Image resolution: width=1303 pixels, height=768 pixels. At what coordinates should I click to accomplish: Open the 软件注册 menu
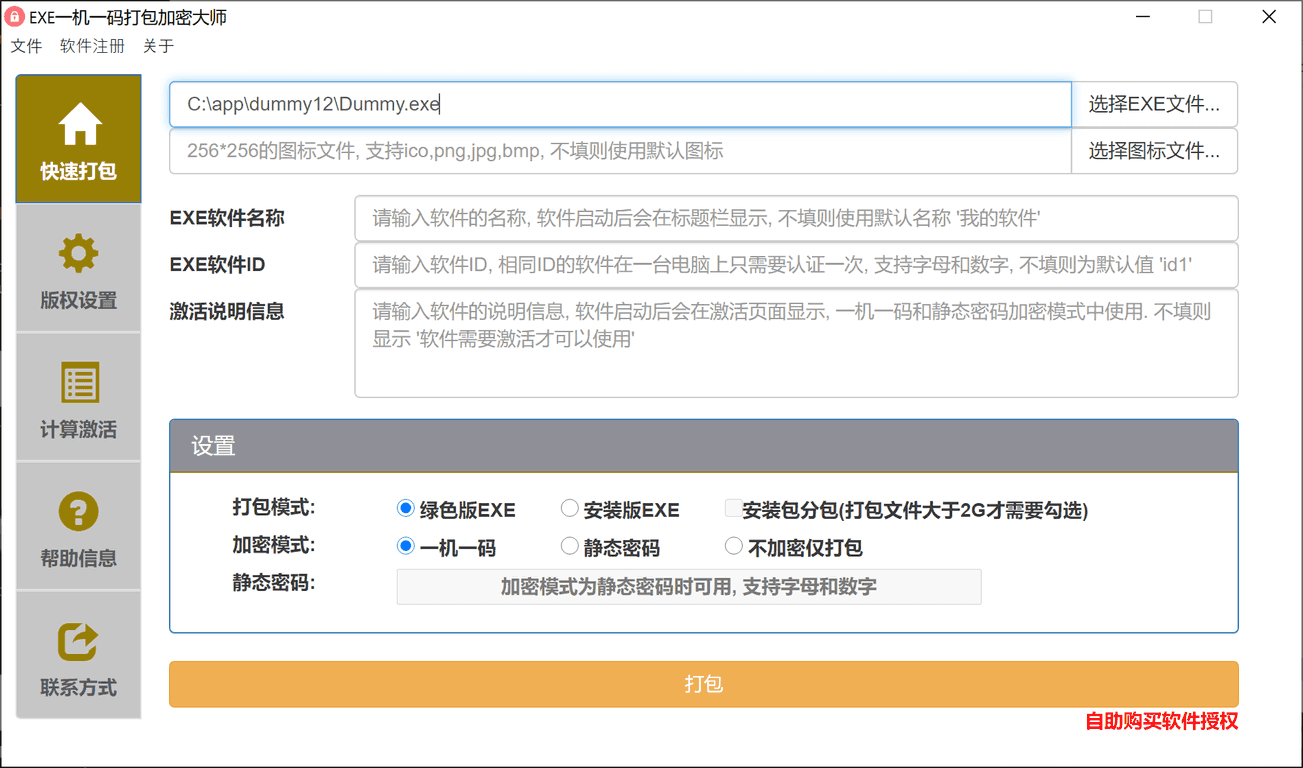click(x=92, y=46)
